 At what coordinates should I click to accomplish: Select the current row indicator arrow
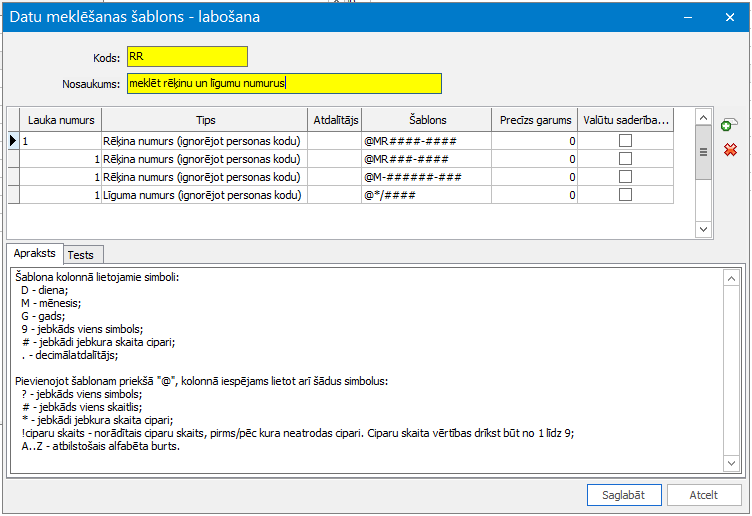click(13, 141)
